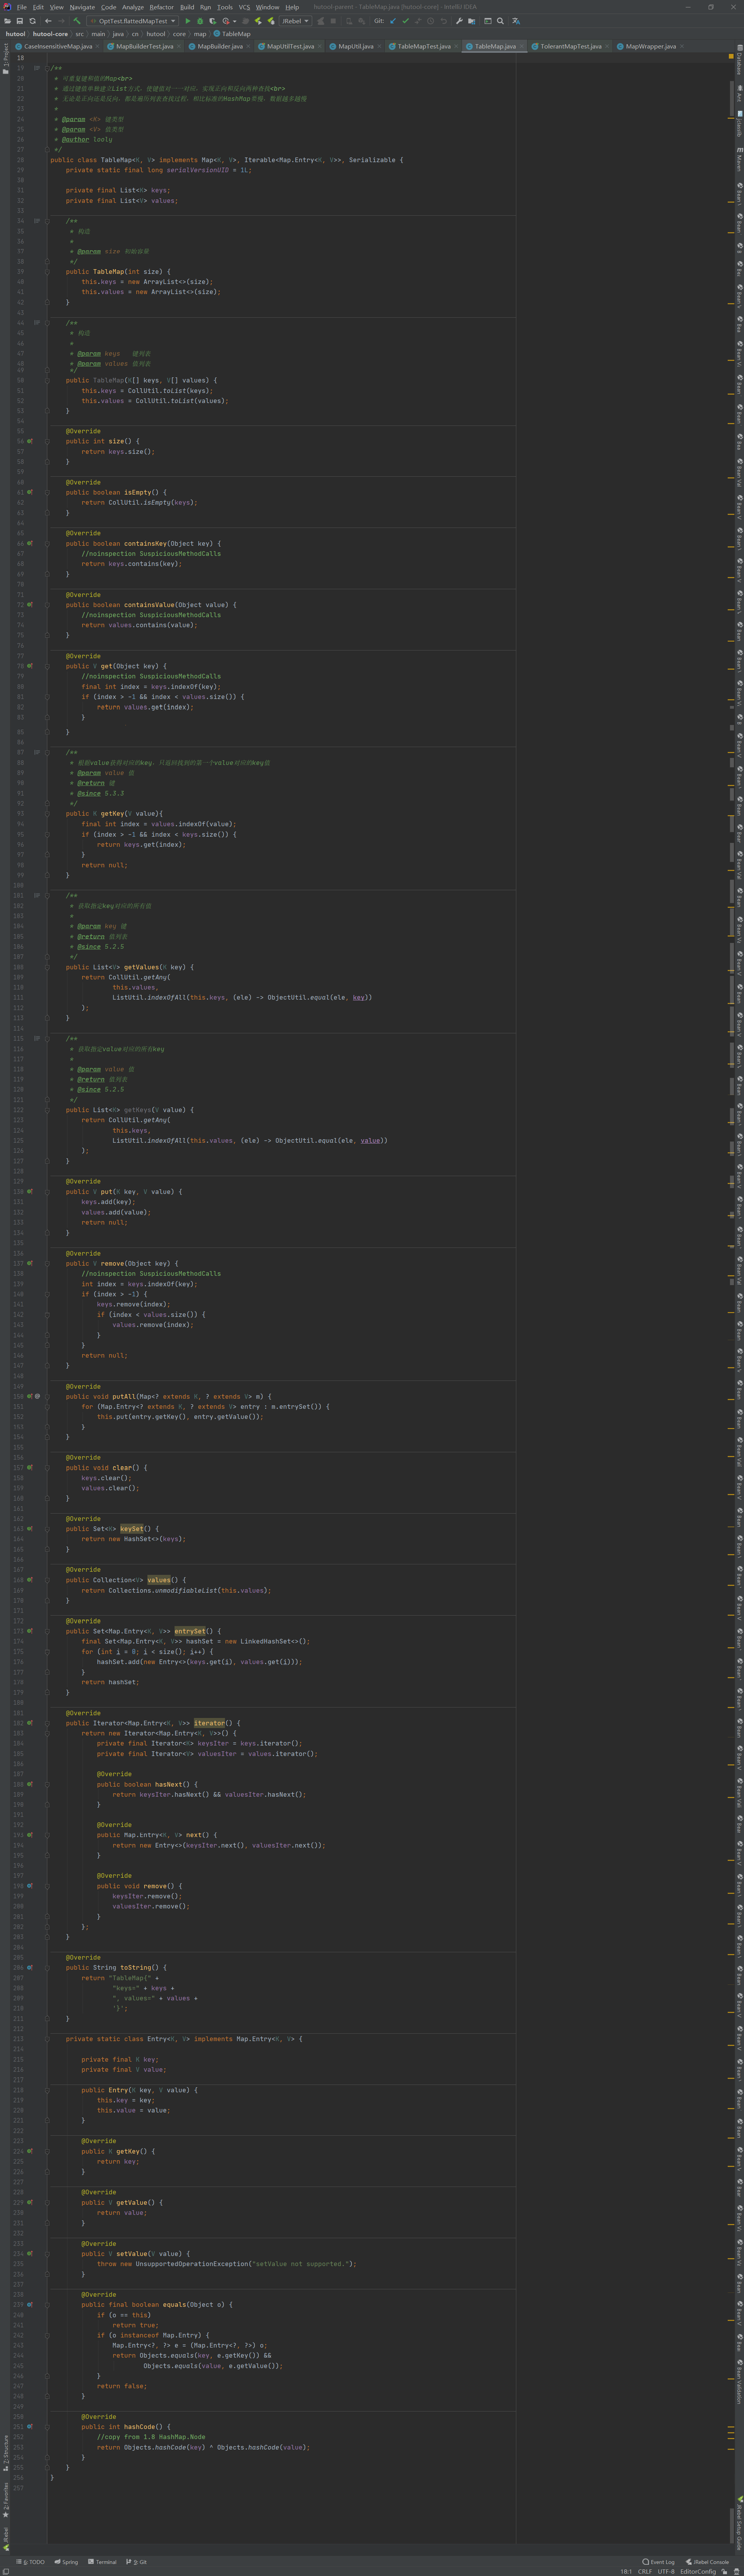Image resolution: width=744 pixels, height=2576 pixels.
Task: Open Event Log in status bar
Action: [658, 2562]
